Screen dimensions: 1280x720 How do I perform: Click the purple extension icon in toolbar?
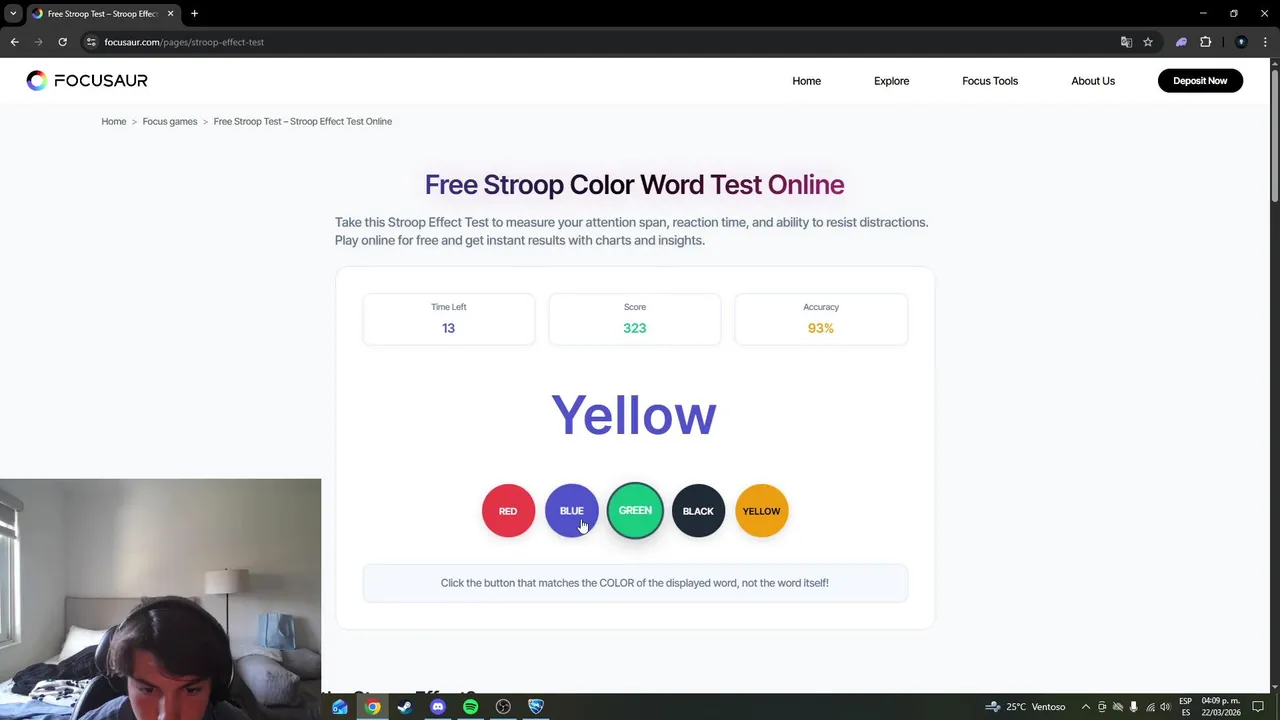[1181, 42]
